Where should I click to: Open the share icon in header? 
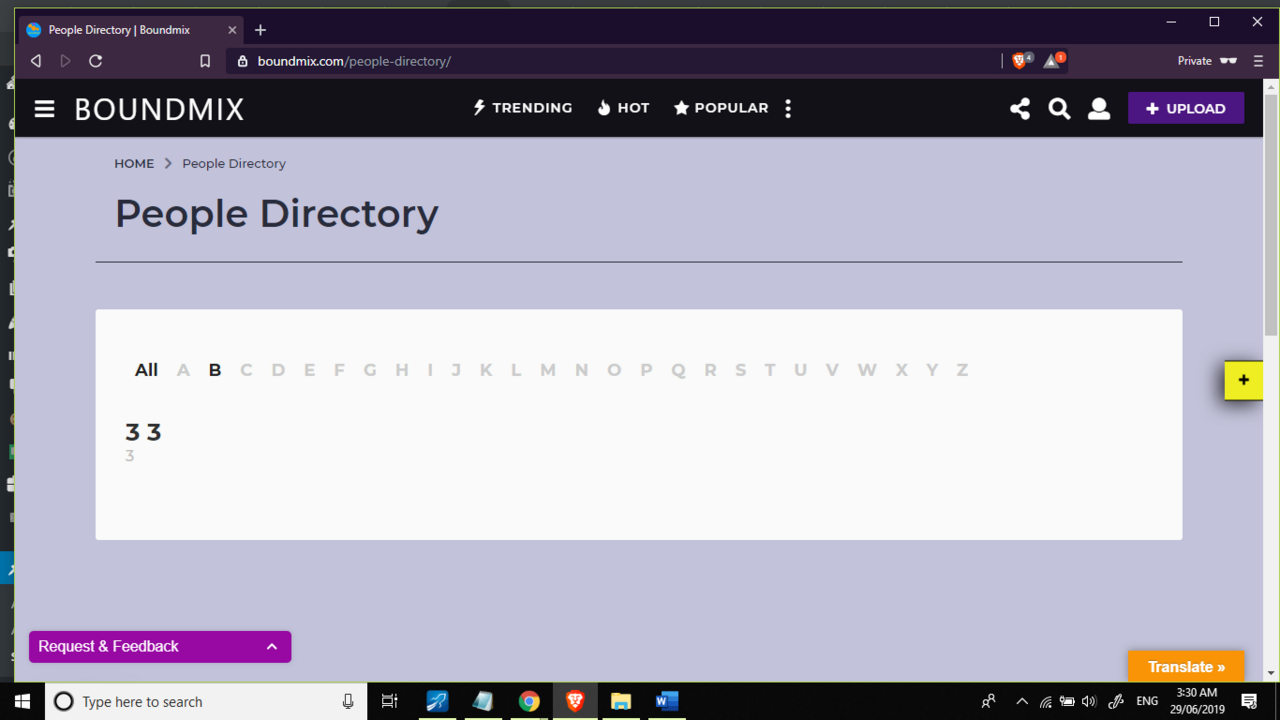point(1020,108)
